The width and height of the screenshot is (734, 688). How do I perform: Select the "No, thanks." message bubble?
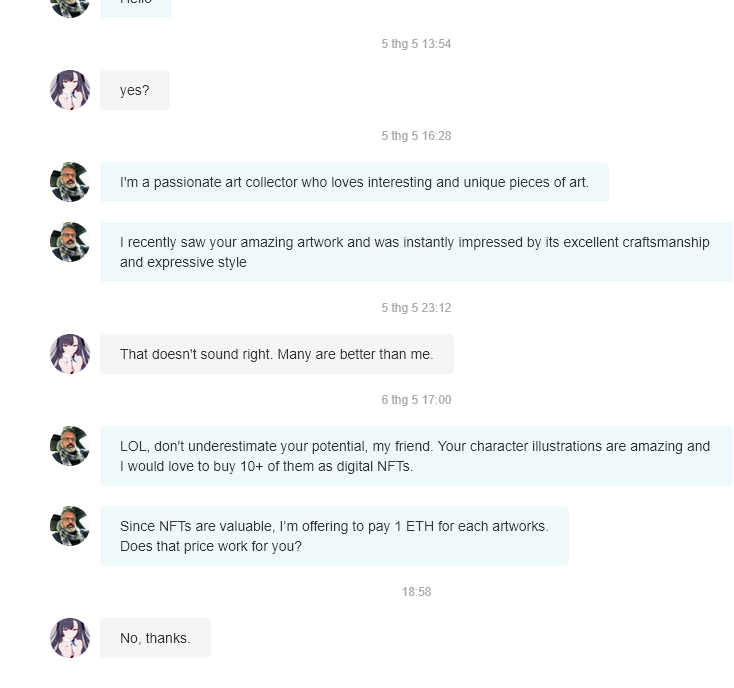(x=155, y=638)
